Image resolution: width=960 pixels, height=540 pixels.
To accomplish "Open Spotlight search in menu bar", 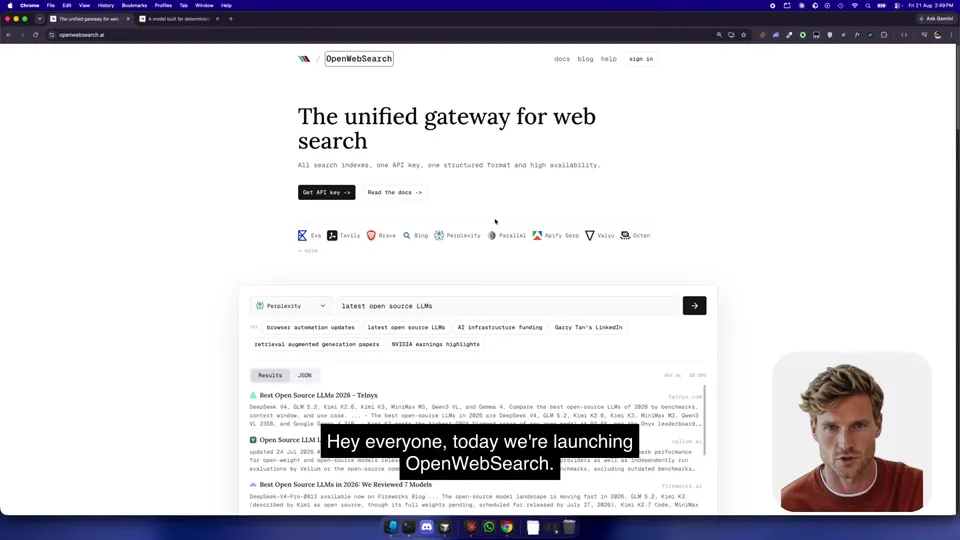I will click(868, 6).
